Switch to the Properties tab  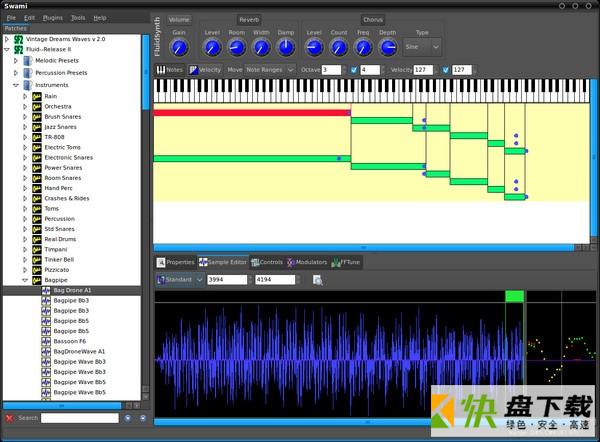[176, 262]
